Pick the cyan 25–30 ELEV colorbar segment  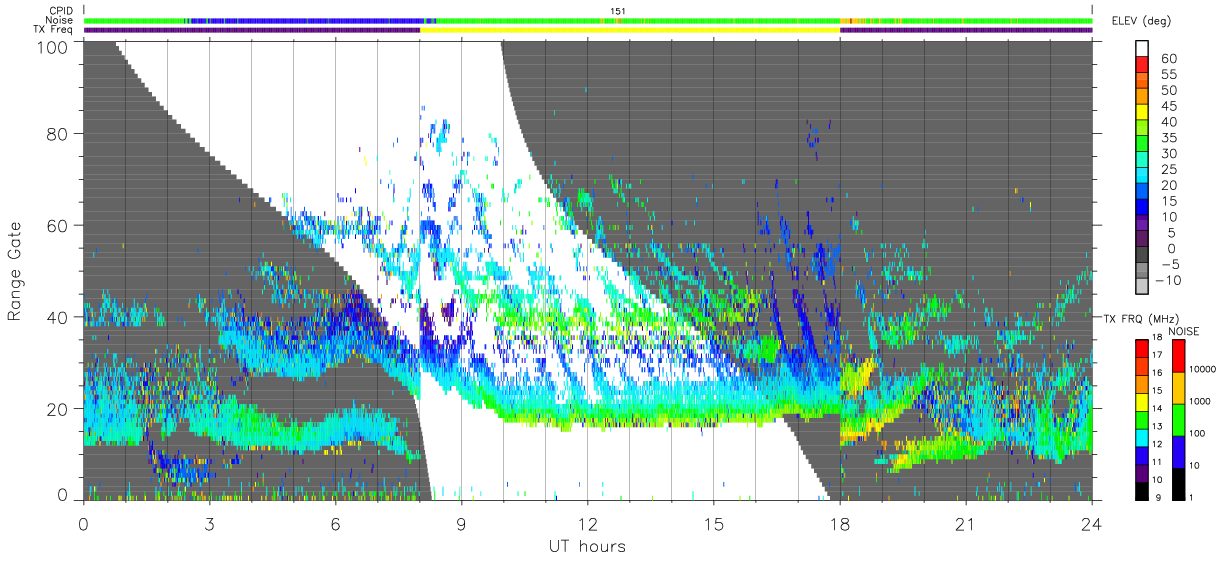click(1142, 160)
